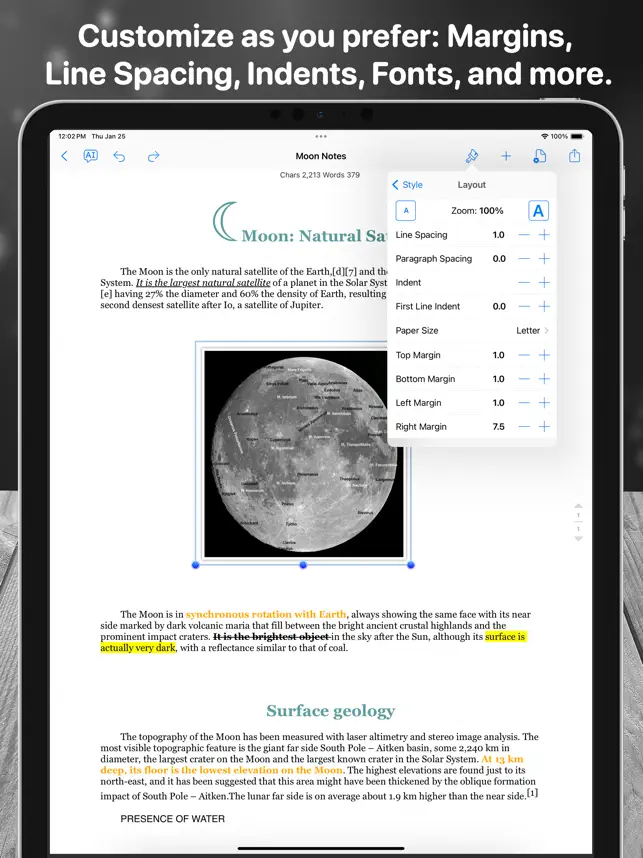643x858 pixels.
Task: Return to Style panel
Action: [x=408, y=185]
